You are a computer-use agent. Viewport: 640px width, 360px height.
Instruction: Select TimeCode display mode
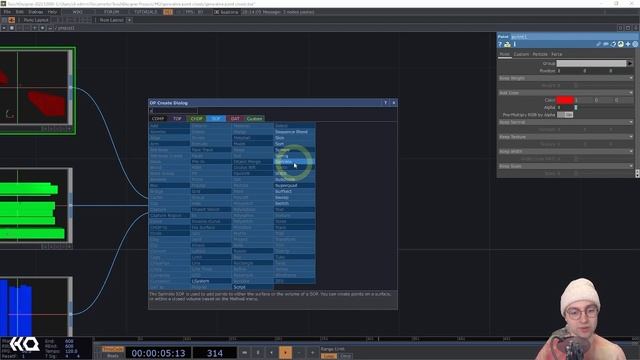[112, 349]
